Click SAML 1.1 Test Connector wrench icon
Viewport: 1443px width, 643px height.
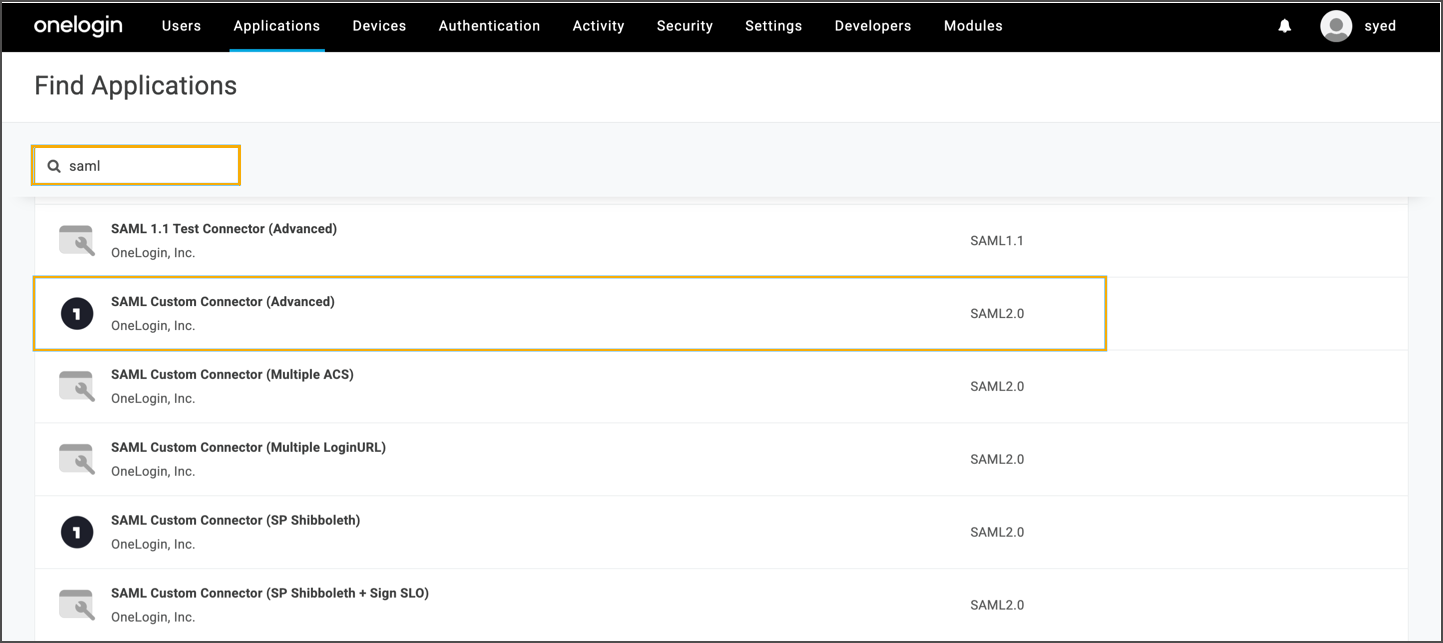(77, 241)
